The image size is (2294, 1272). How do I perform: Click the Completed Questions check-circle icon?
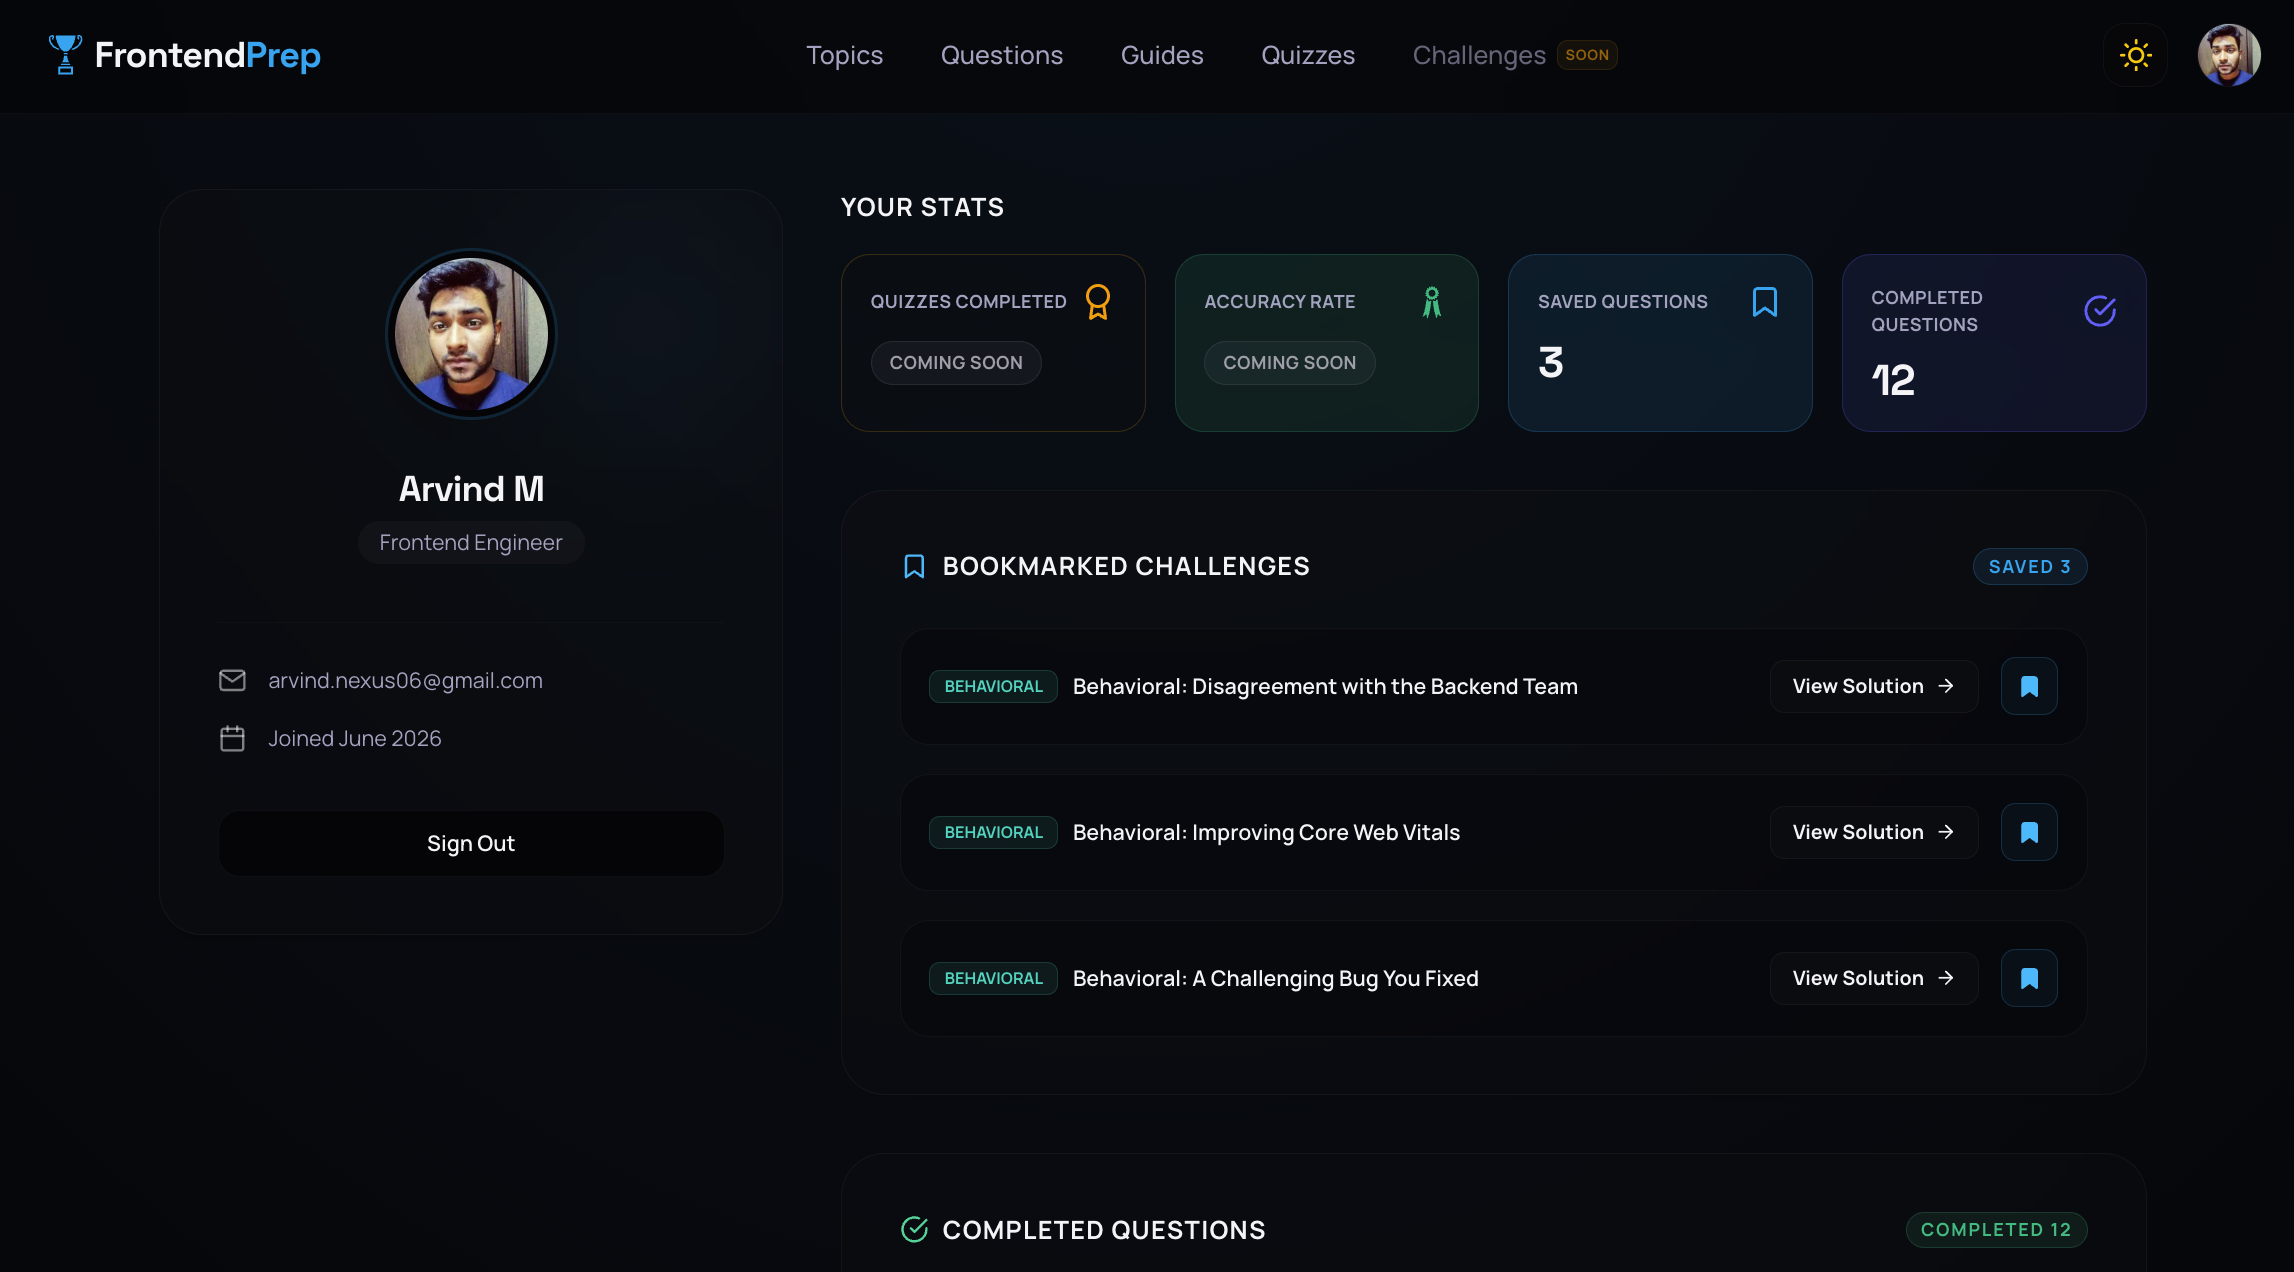coord(2099,311)
